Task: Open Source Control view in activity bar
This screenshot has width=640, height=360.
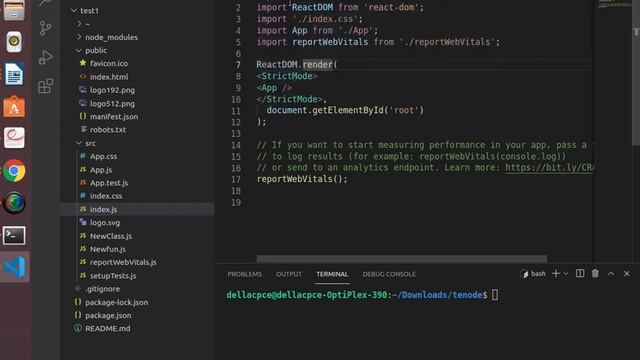Action: click(x=45, y=28)
